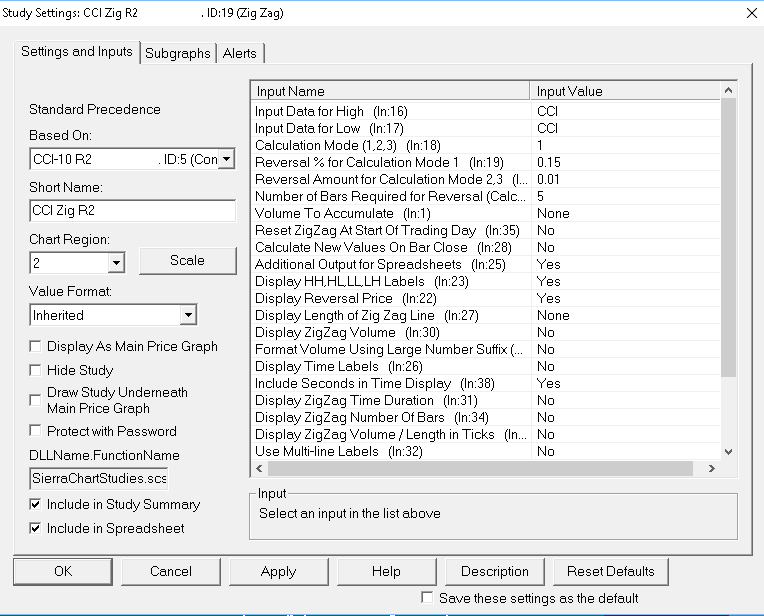
Task: Click the Input Value column header
Action: tap(625, 91)
